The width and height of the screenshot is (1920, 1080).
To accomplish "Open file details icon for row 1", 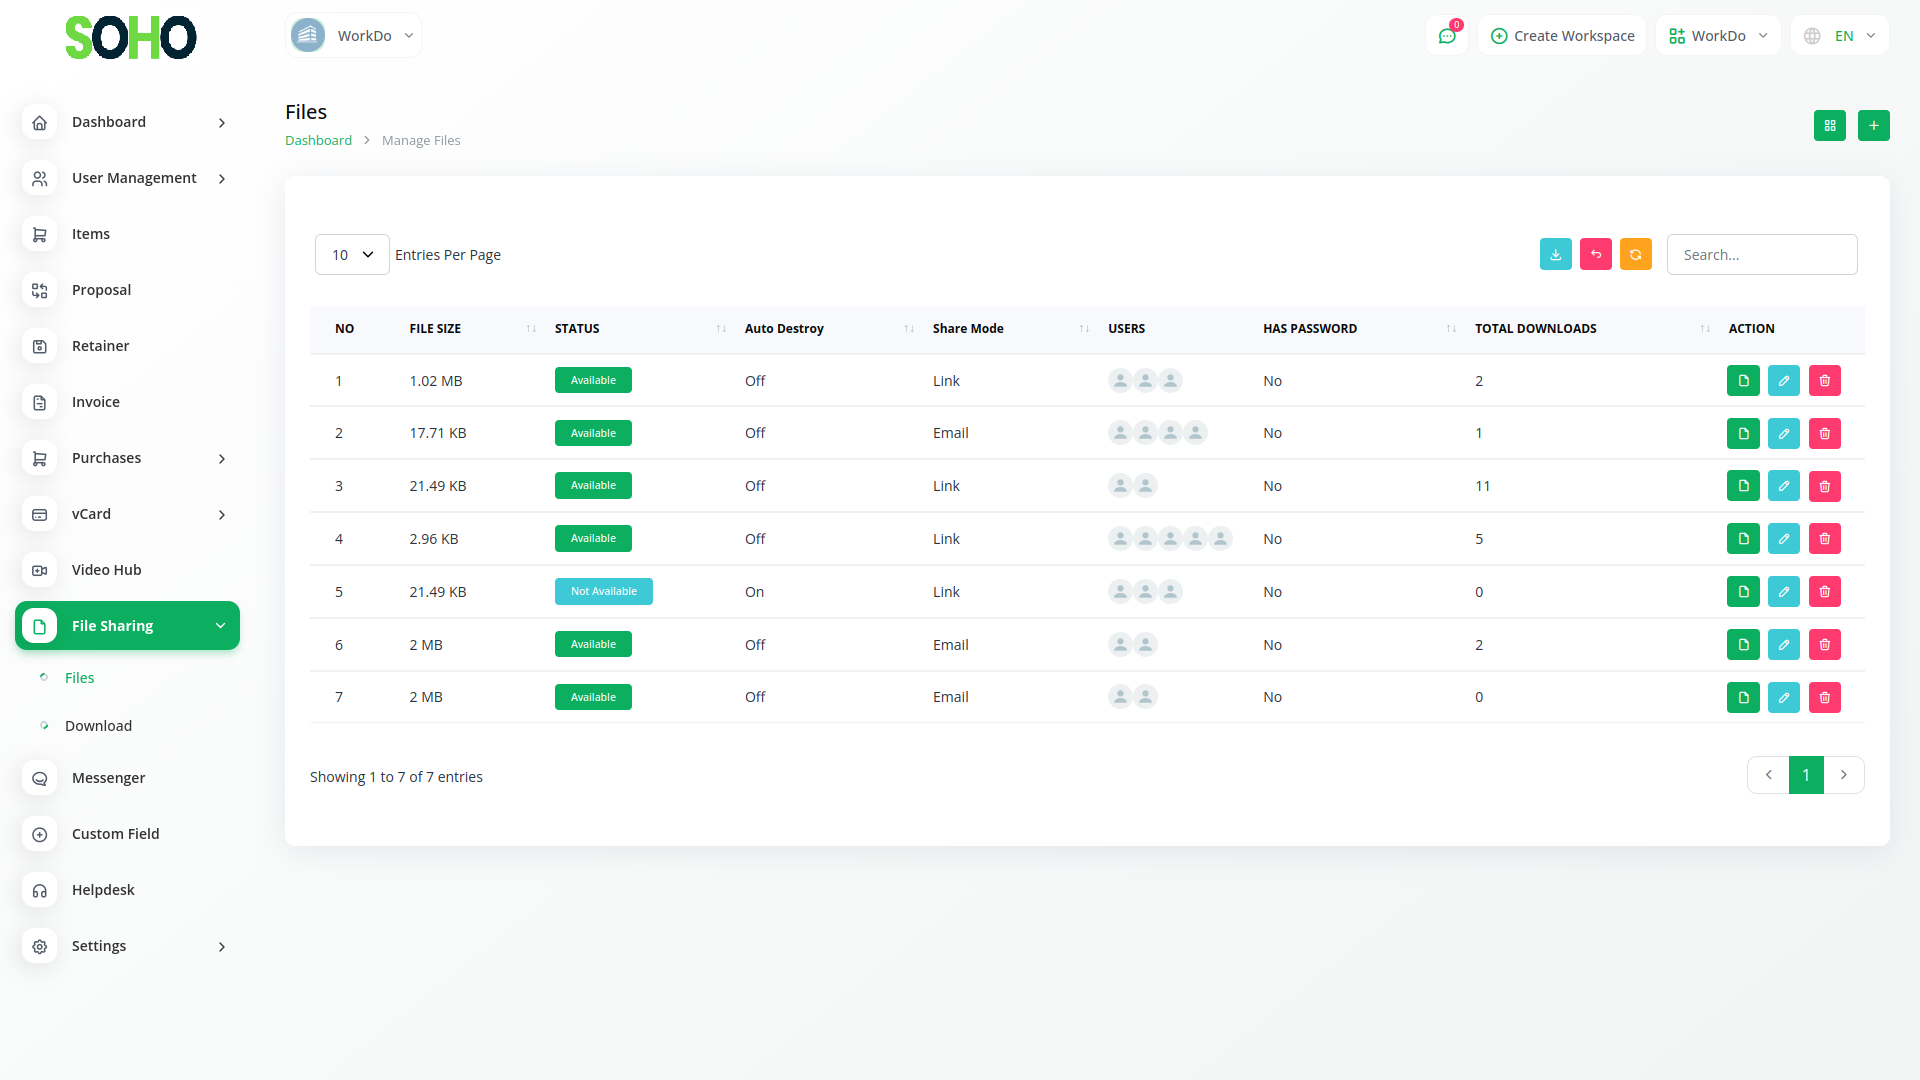I will pos(1742,381).
